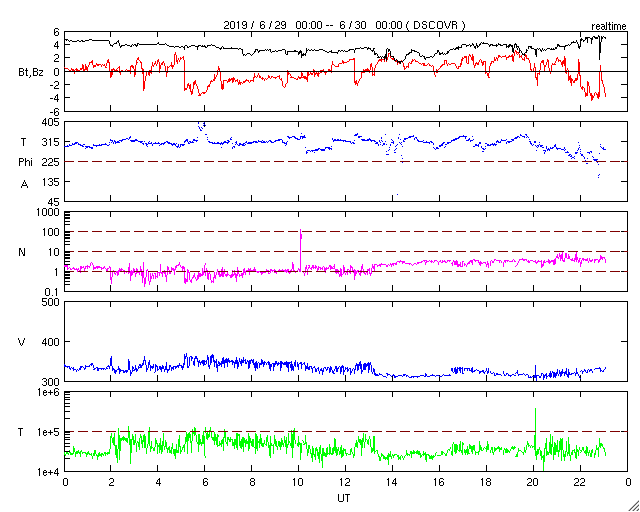Click the '225' Phi tick label
Viewport: 640px width, 512px height.
pos(52,162)
